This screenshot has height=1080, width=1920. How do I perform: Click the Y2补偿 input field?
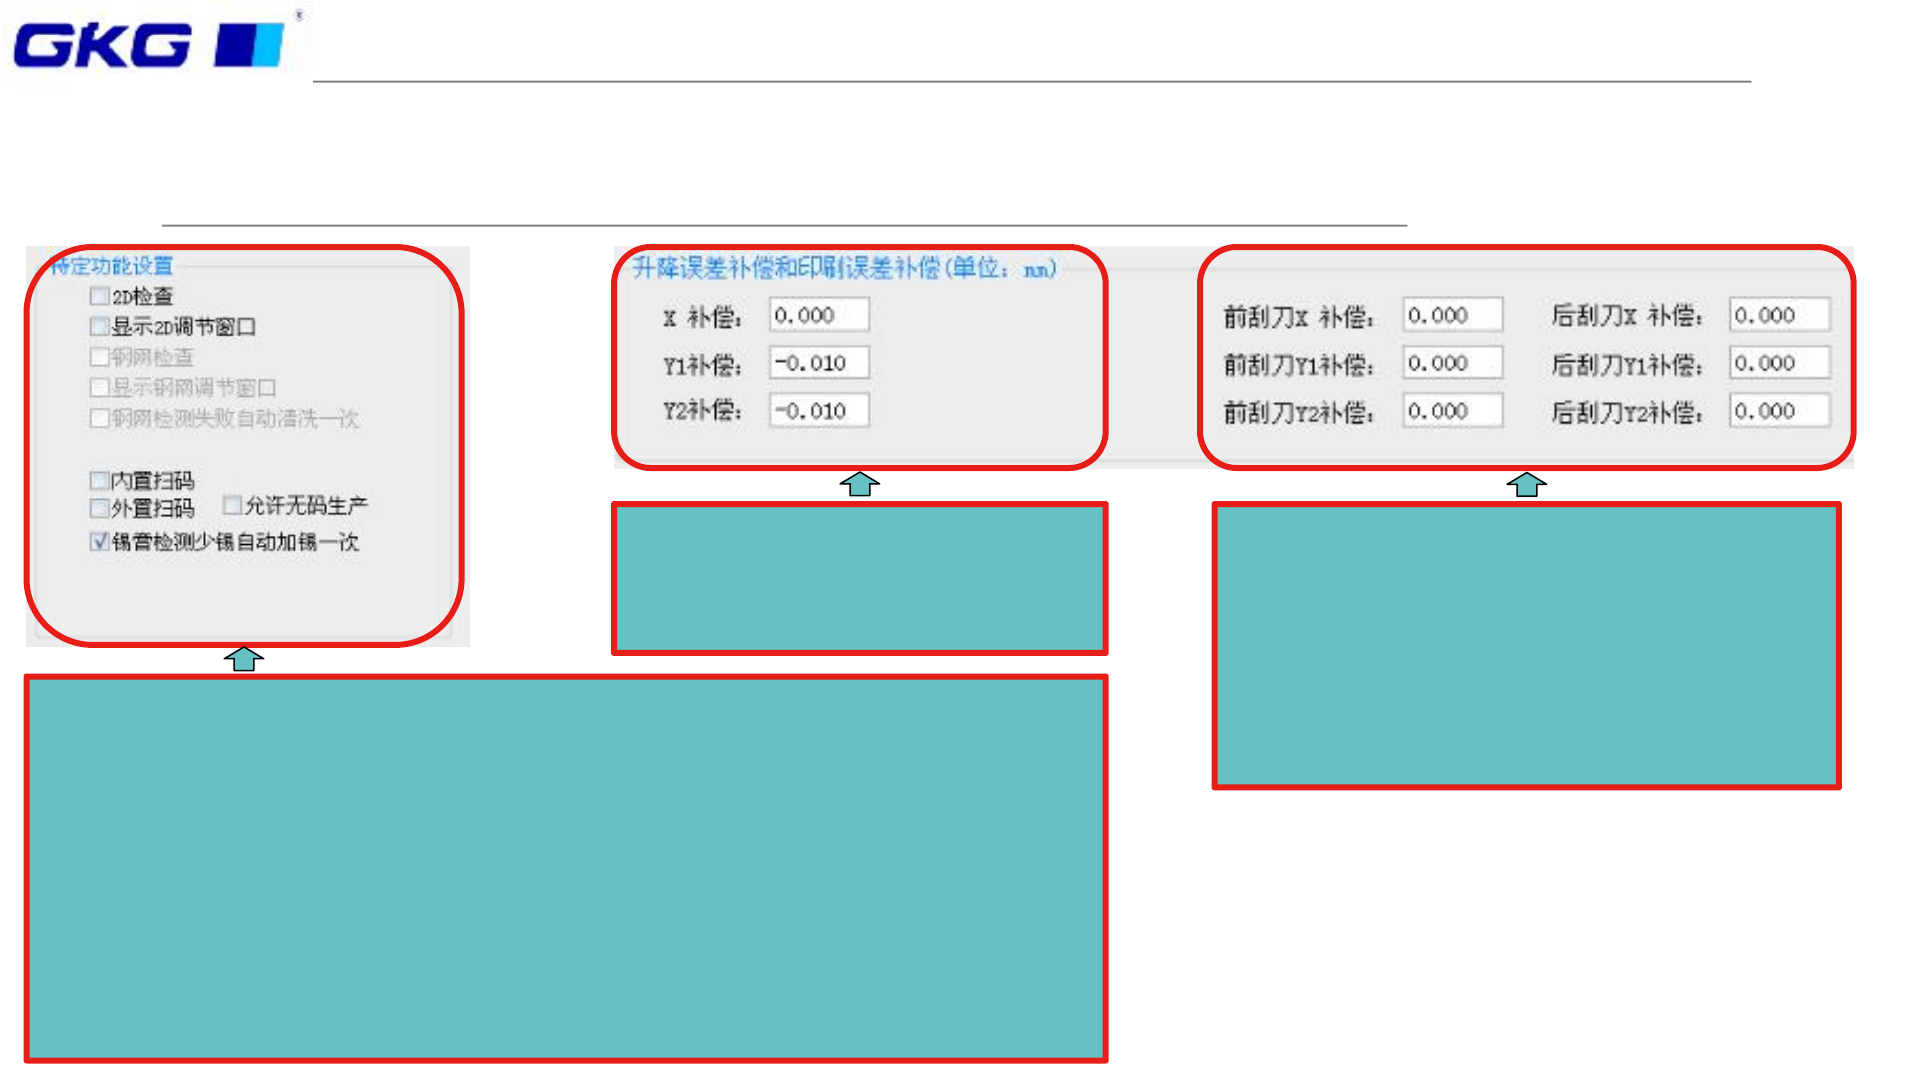(x=818, y=411)
